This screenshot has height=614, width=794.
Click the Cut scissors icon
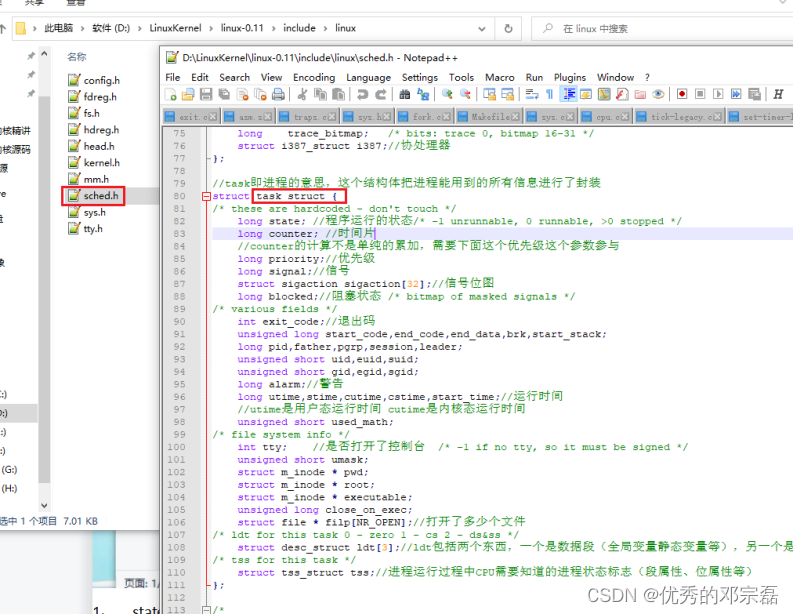point(302,94)
